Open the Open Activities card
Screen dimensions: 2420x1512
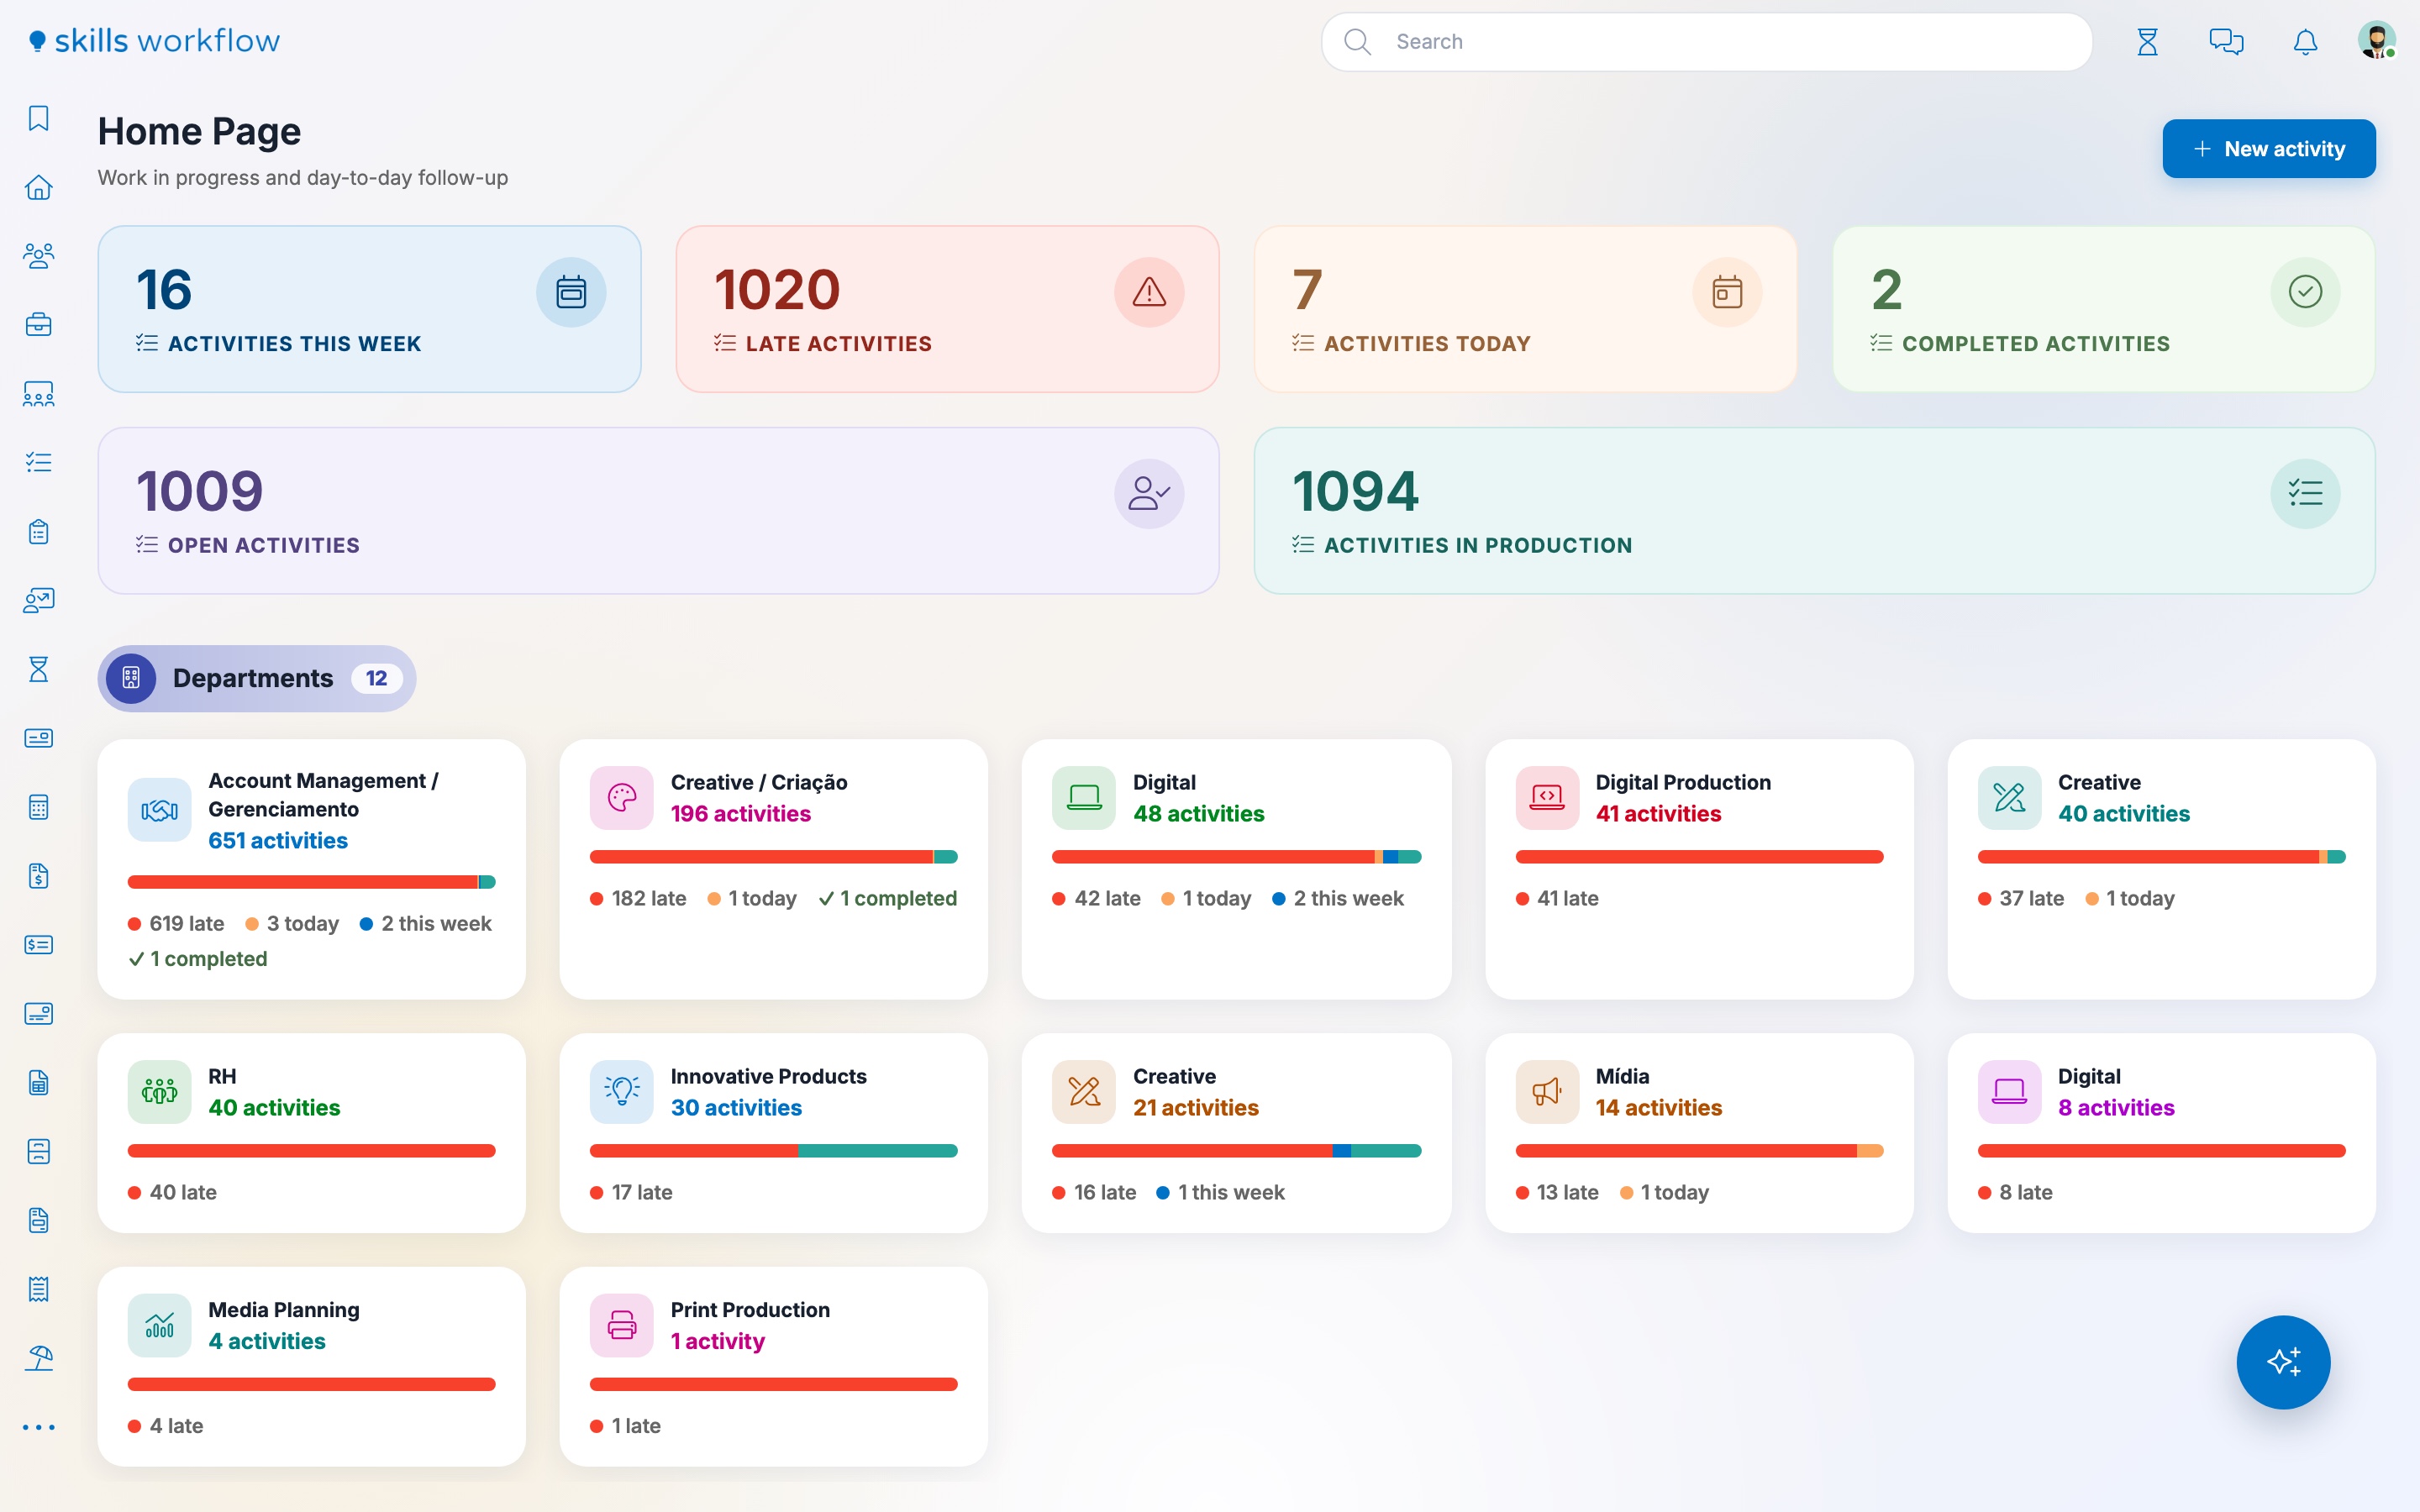click(x=658, y=511)
